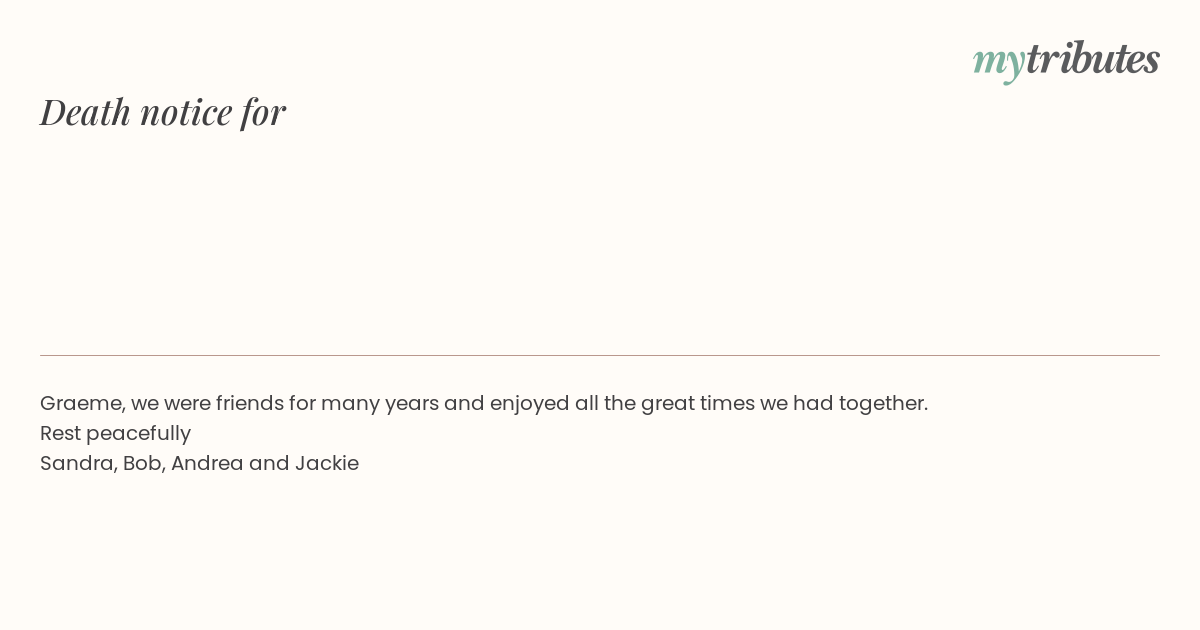
Task: Click the gray "tributes" part of logo
Action: 1093,58
